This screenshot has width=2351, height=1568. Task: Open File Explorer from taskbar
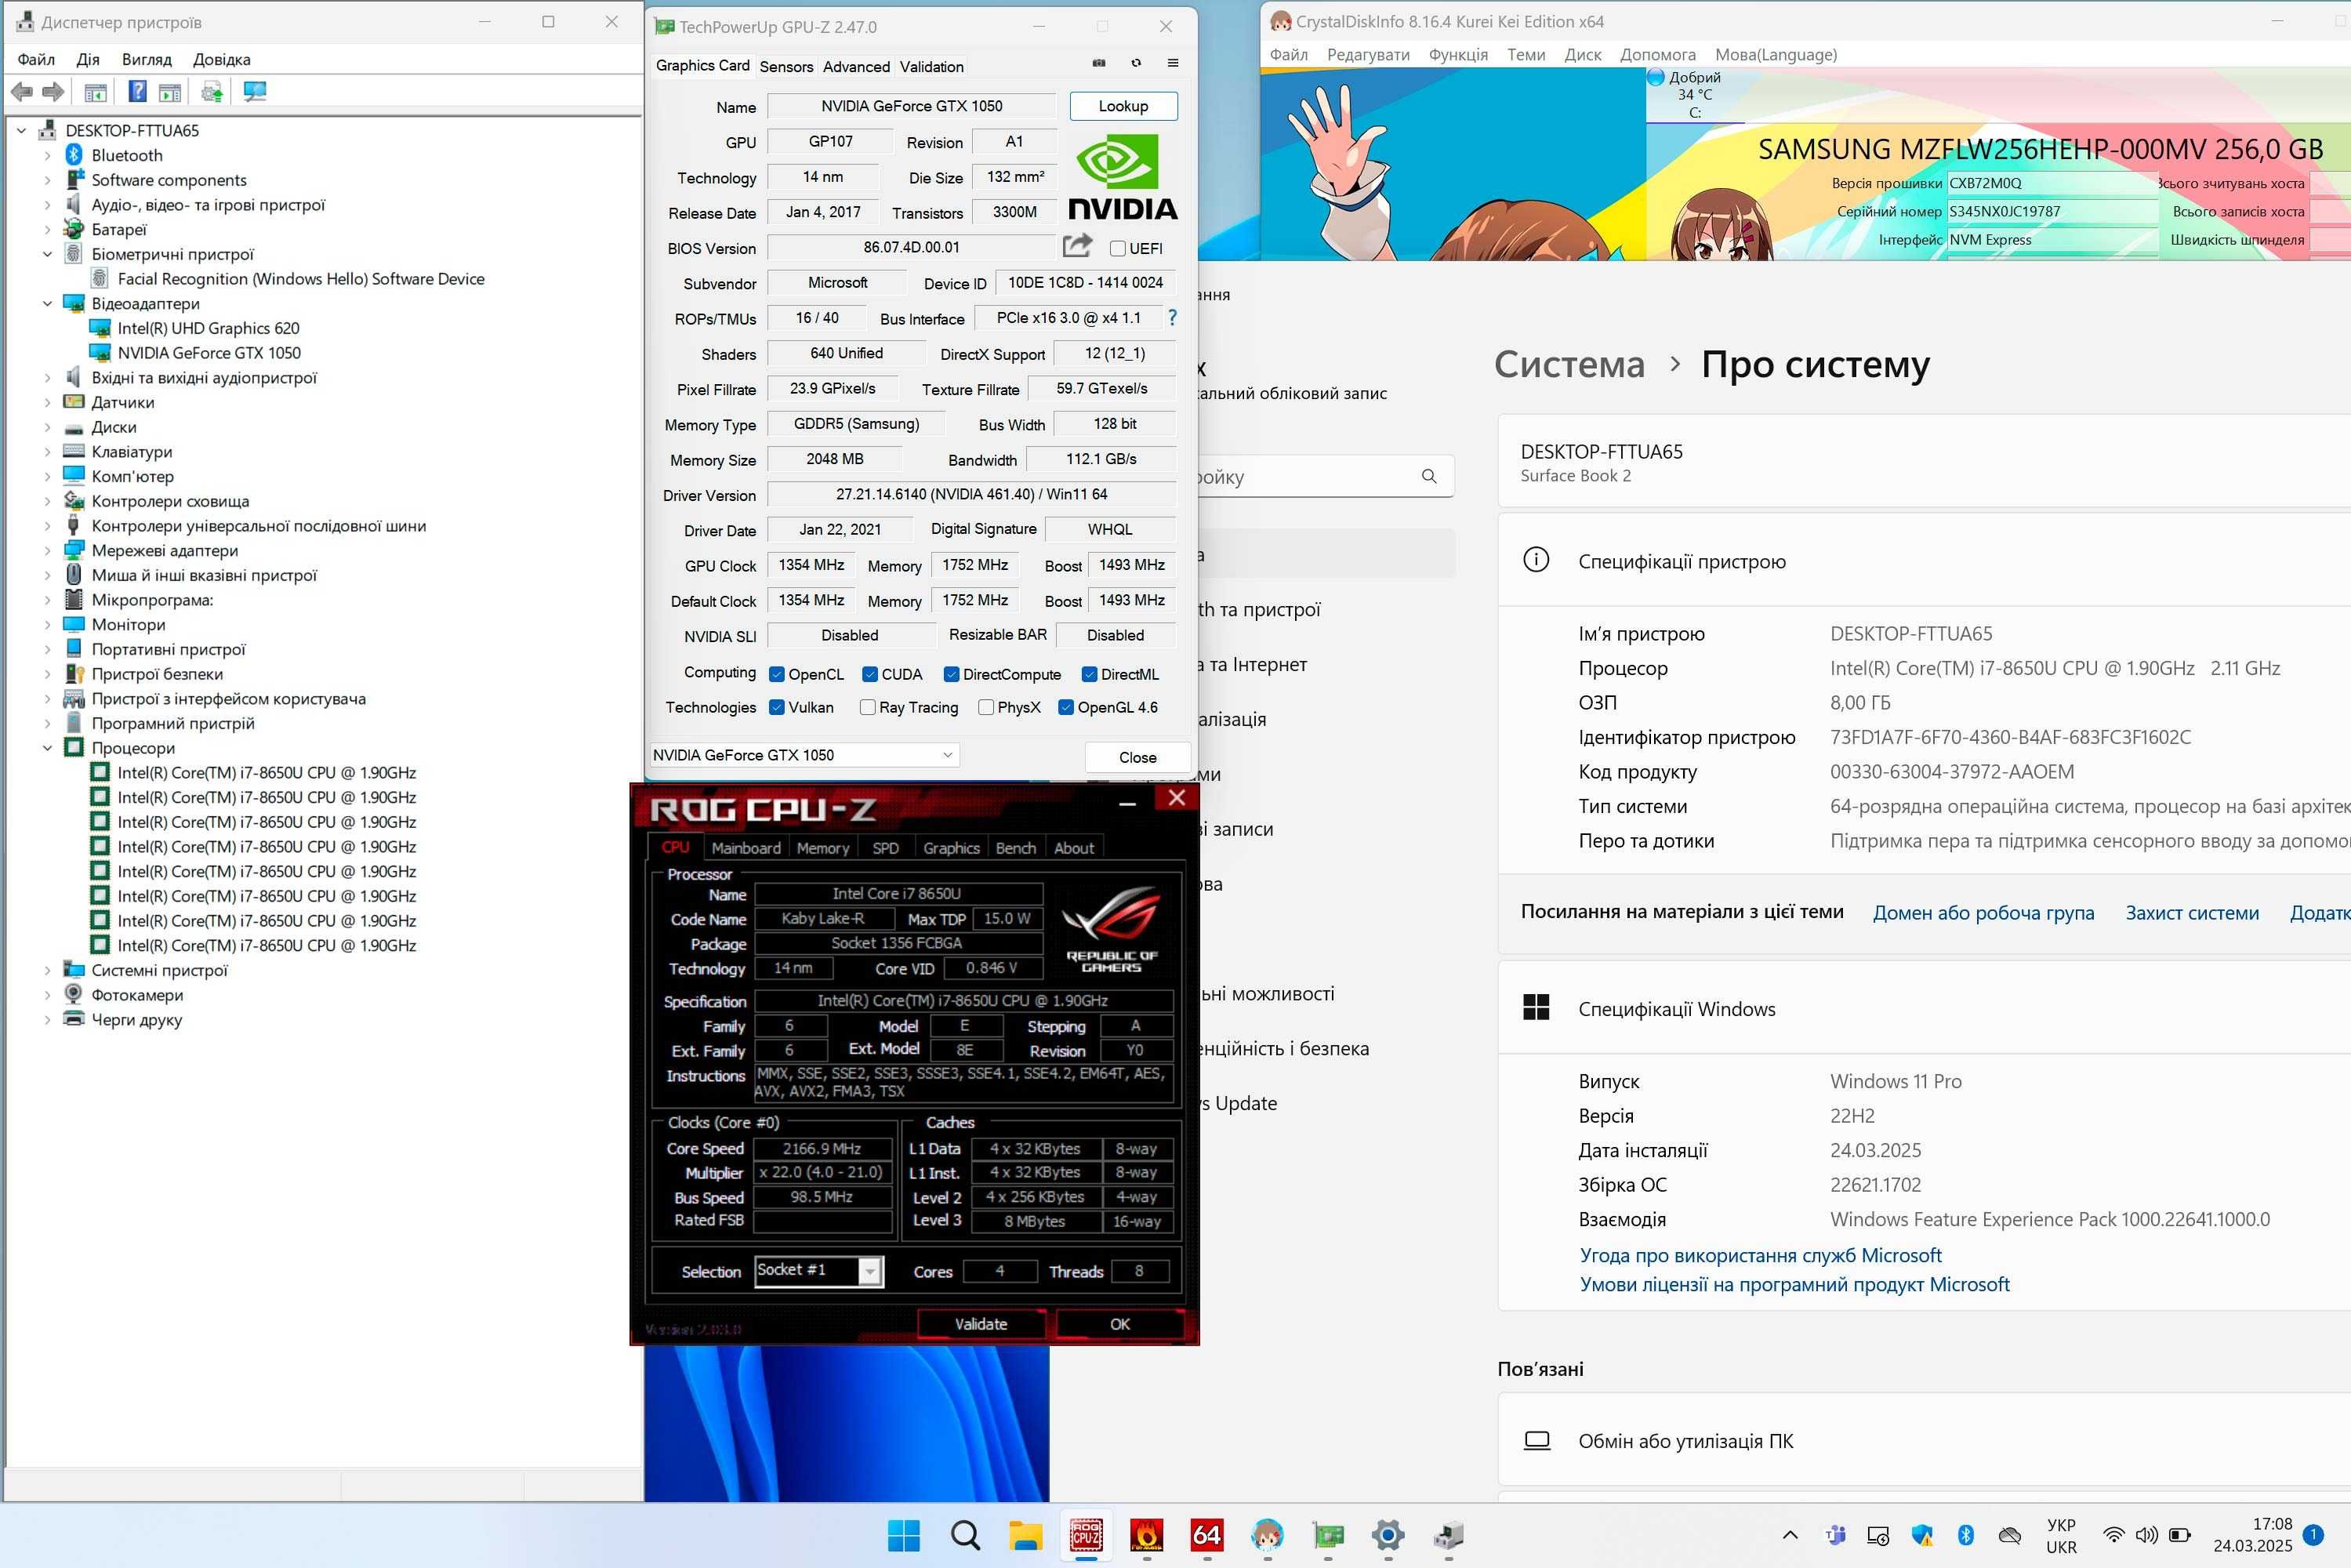[1025, 1535]
